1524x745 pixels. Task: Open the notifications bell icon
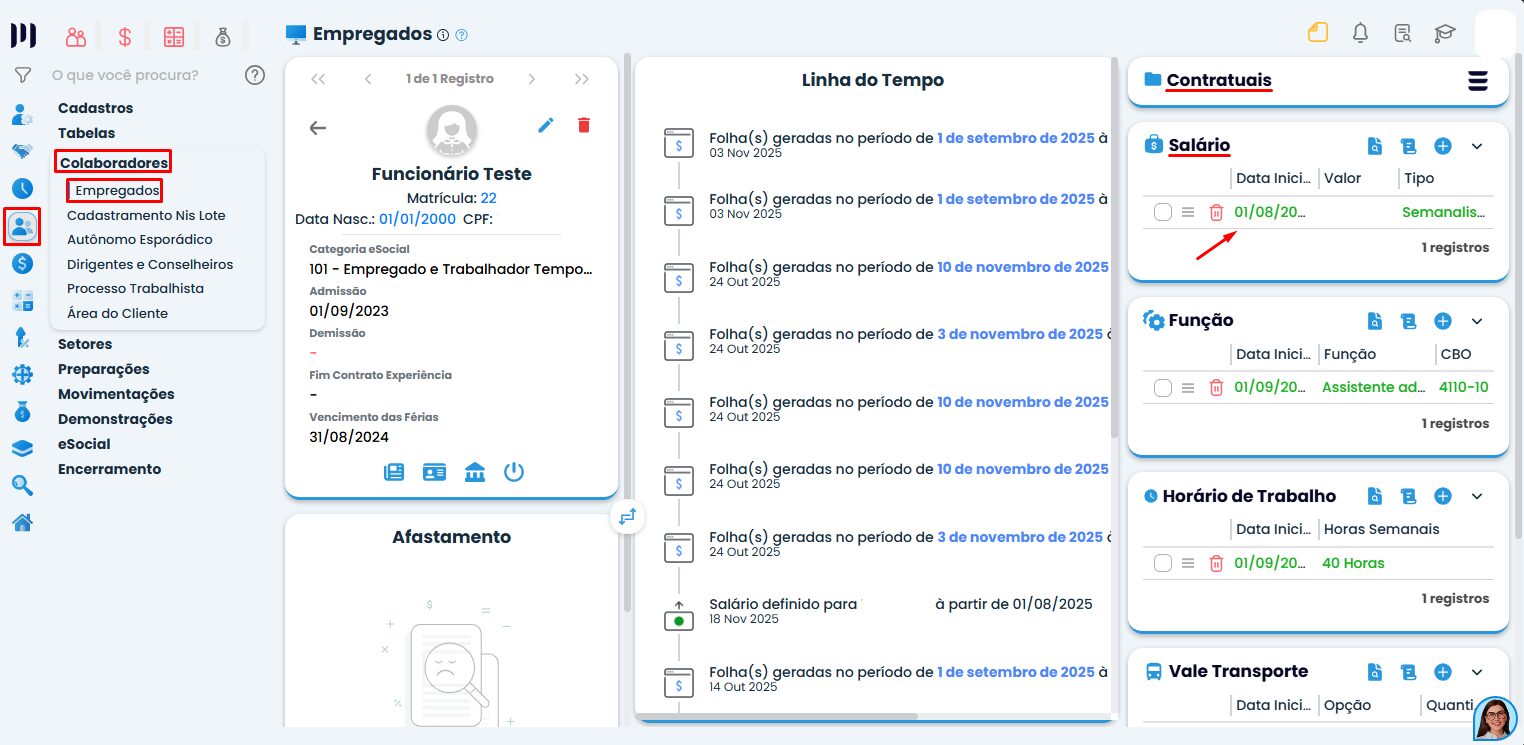click(1360, 33)
